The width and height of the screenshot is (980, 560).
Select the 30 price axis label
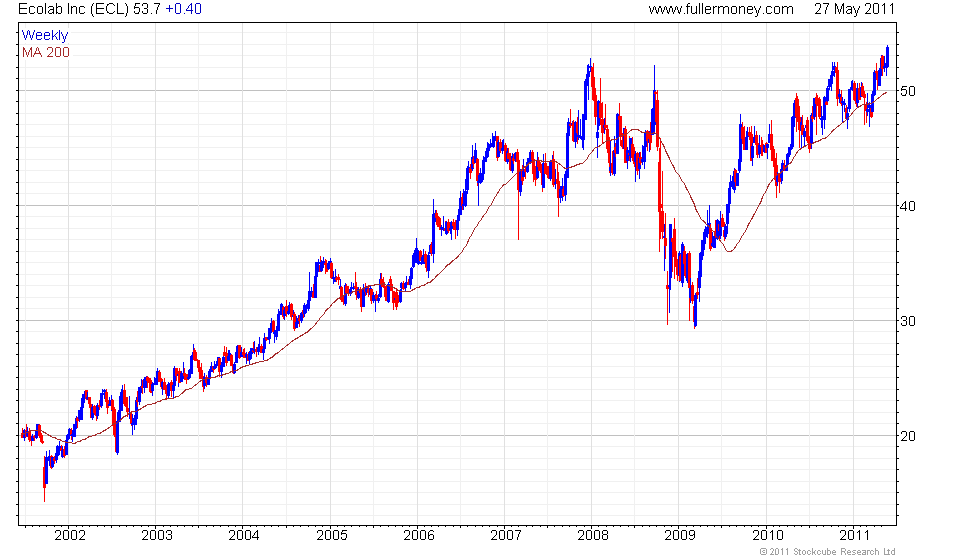click(x=908, y=321)
